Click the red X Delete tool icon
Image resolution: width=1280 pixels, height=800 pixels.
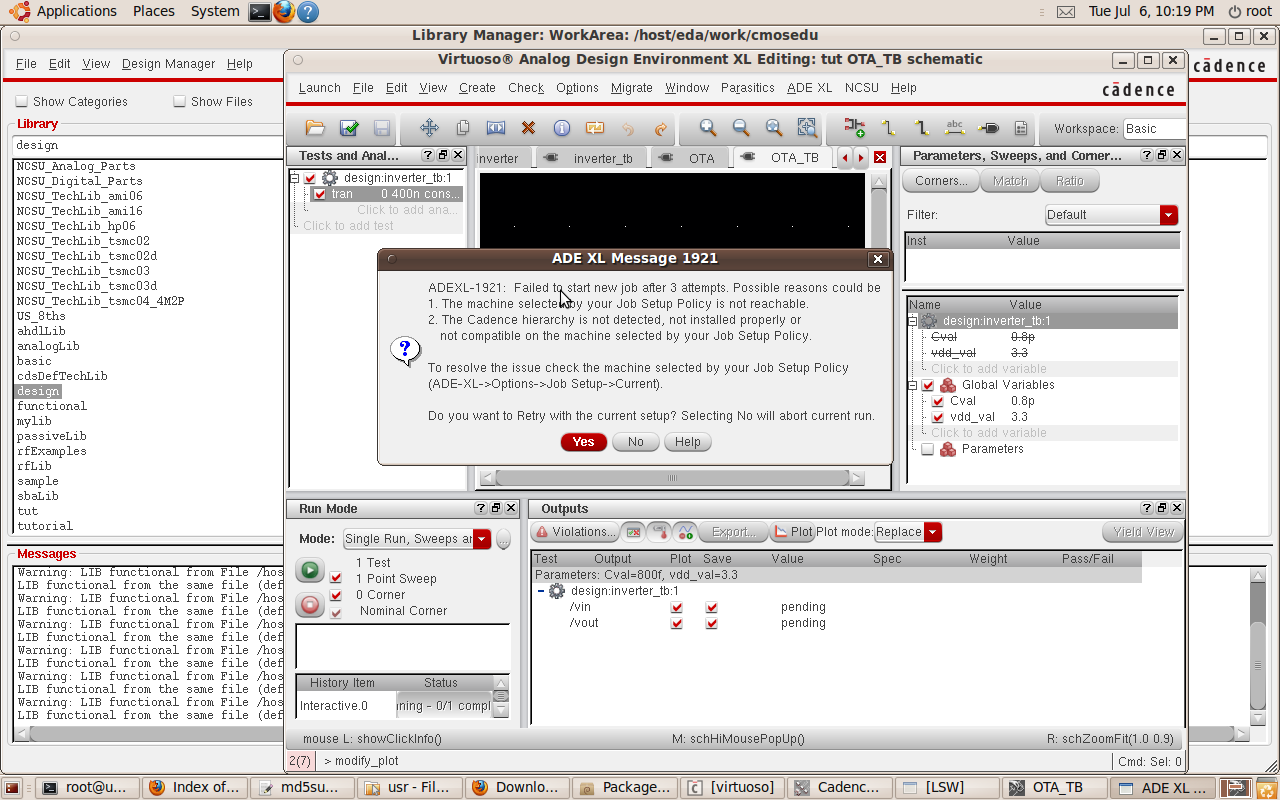click(529, 128)
